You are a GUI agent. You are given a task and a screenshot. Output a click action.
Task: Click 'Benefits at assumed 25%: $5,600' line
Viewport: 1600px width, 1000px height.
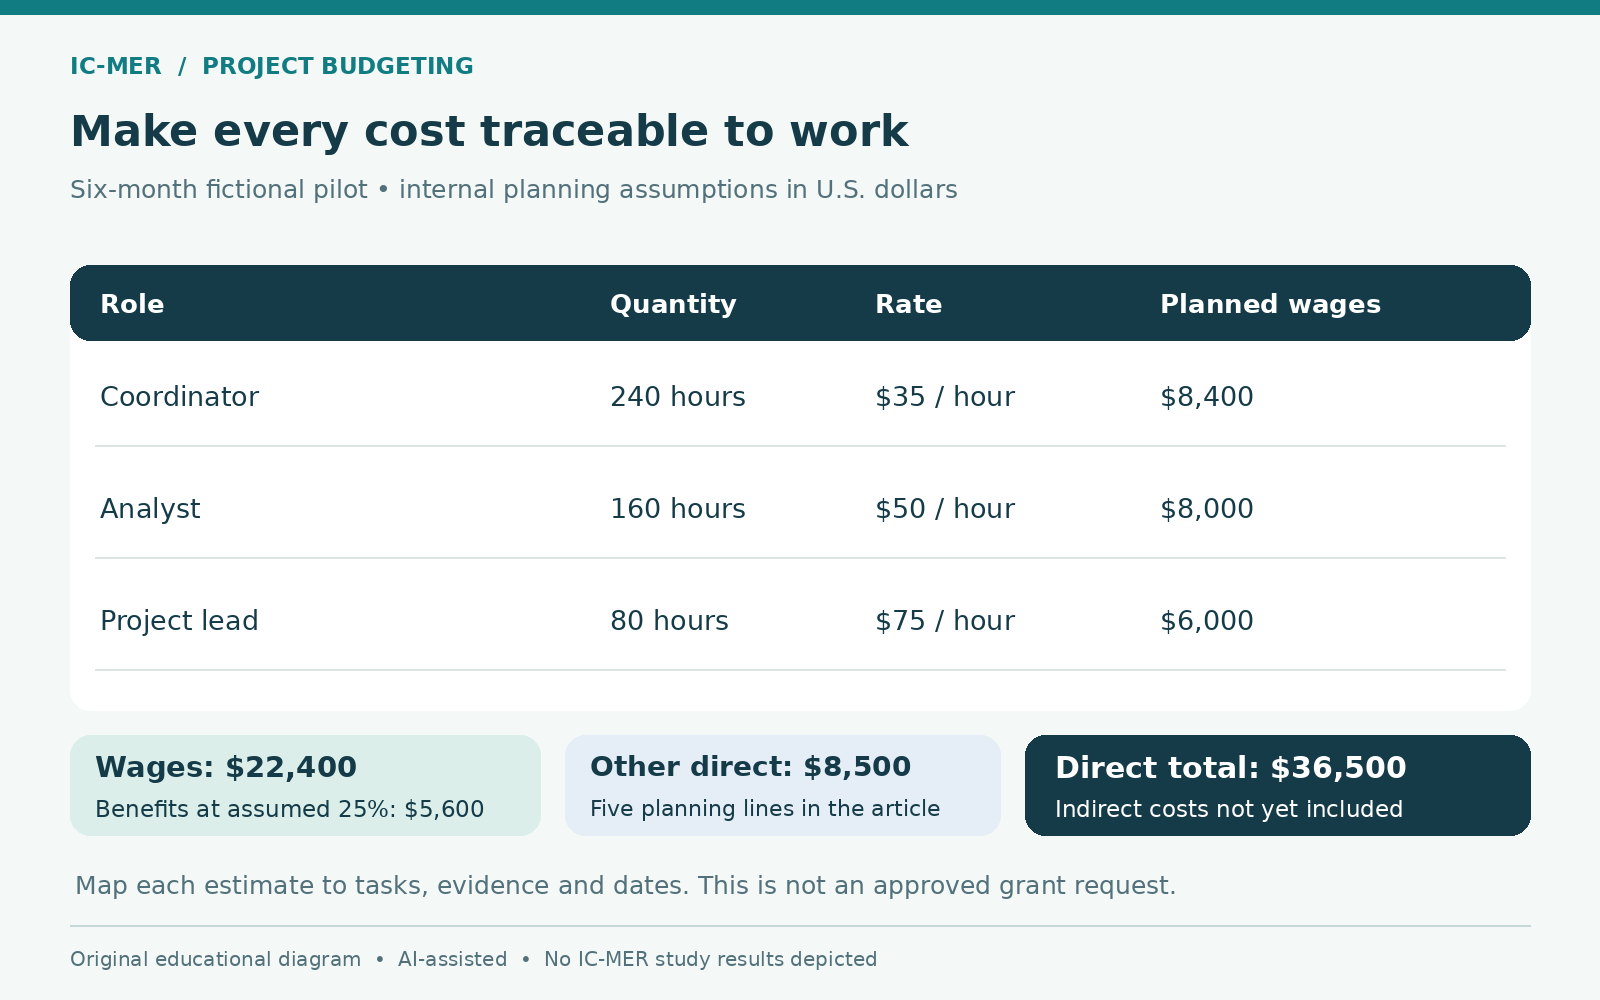pyautogui.click(x=289, y=809)
